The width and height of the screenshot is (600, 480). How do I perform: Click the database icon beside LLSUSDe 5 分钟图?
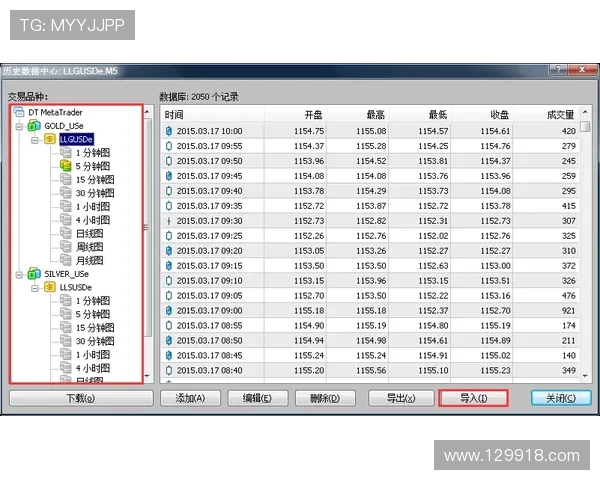coord(65,314)
